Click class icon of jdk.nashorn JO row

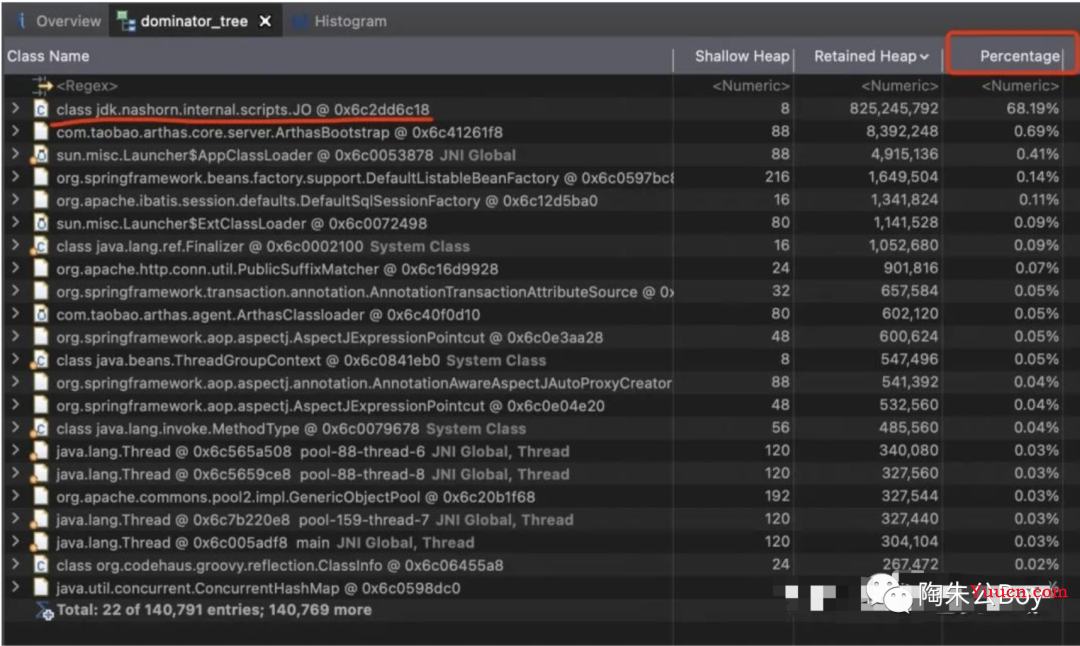tap(41, 110)
